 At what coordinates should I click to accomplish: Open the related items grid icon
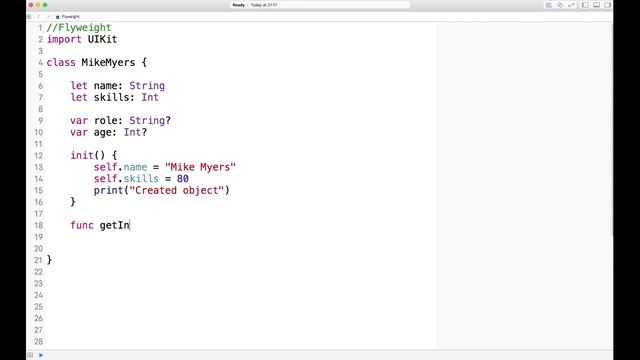click(29, 17)
